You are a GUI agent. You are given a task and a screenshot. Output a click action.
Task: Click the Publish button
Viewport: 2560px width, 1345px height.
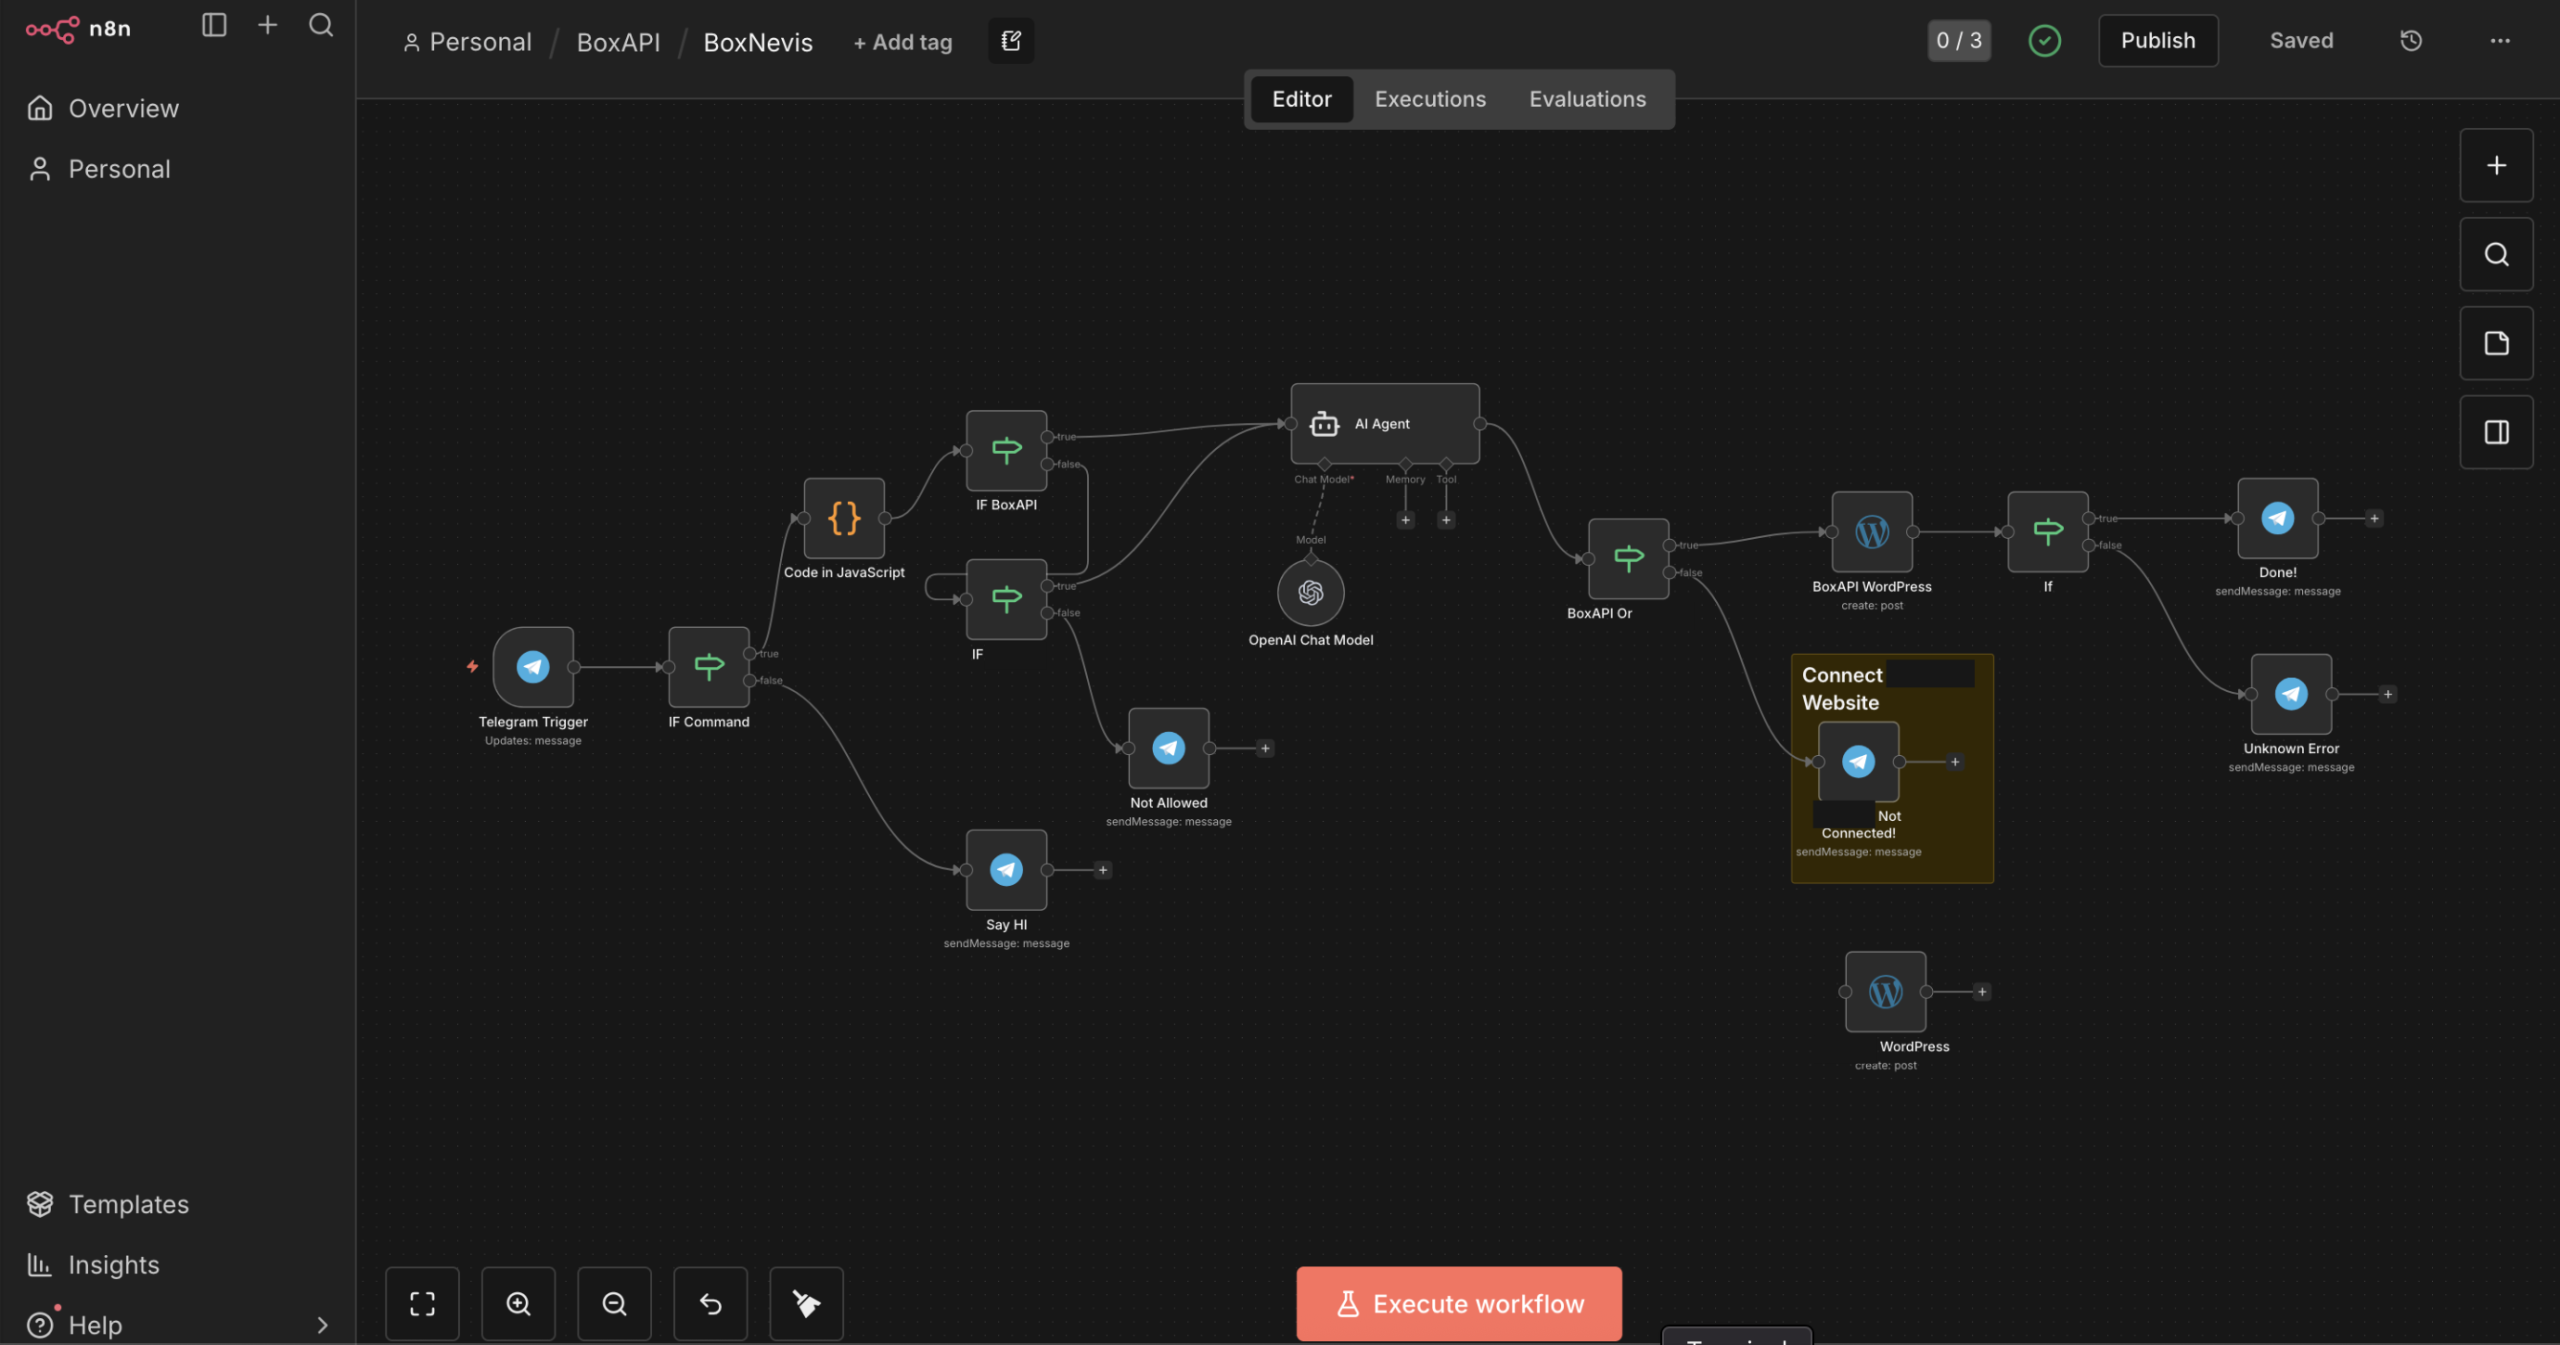pos(2158,41)
